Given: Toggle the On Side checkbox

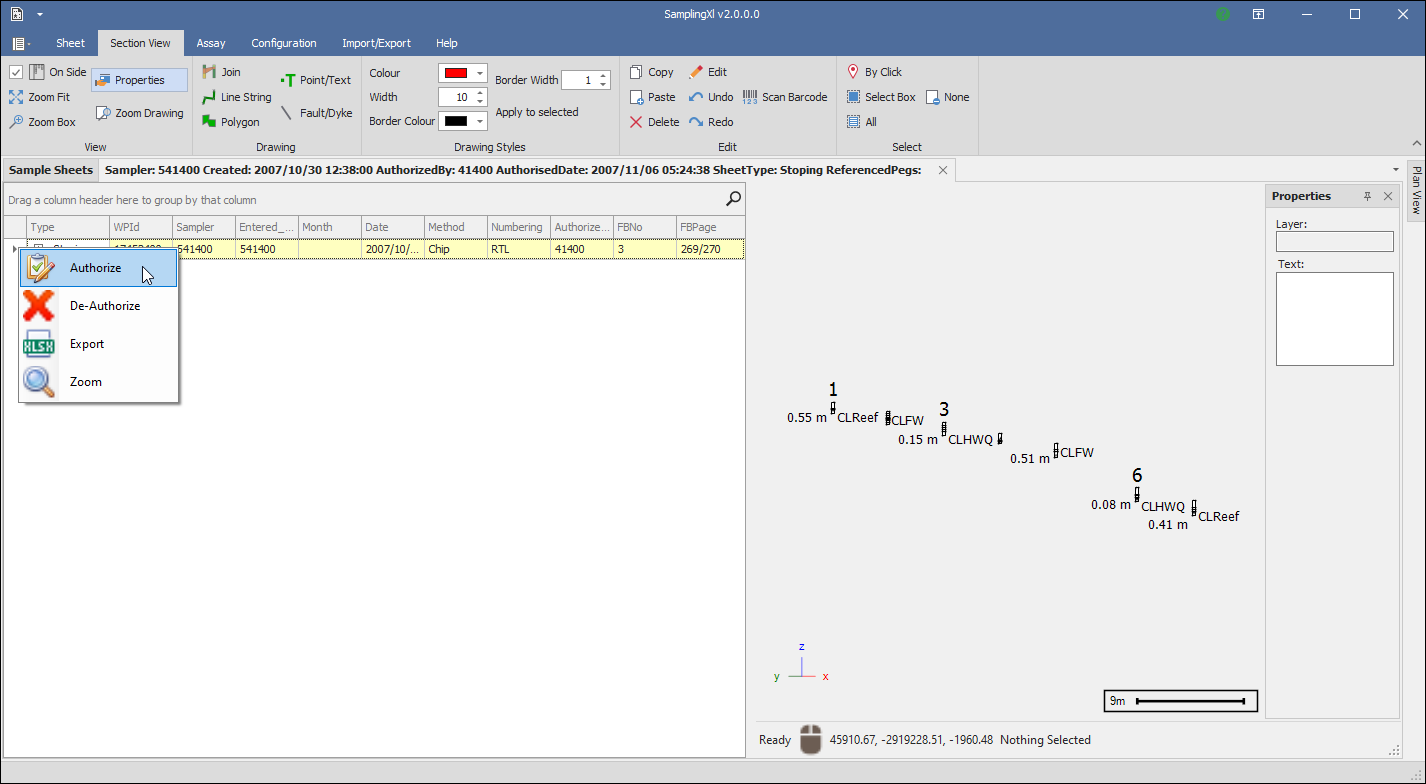Looking at the screenshot, I should click(x=16, y=72).
